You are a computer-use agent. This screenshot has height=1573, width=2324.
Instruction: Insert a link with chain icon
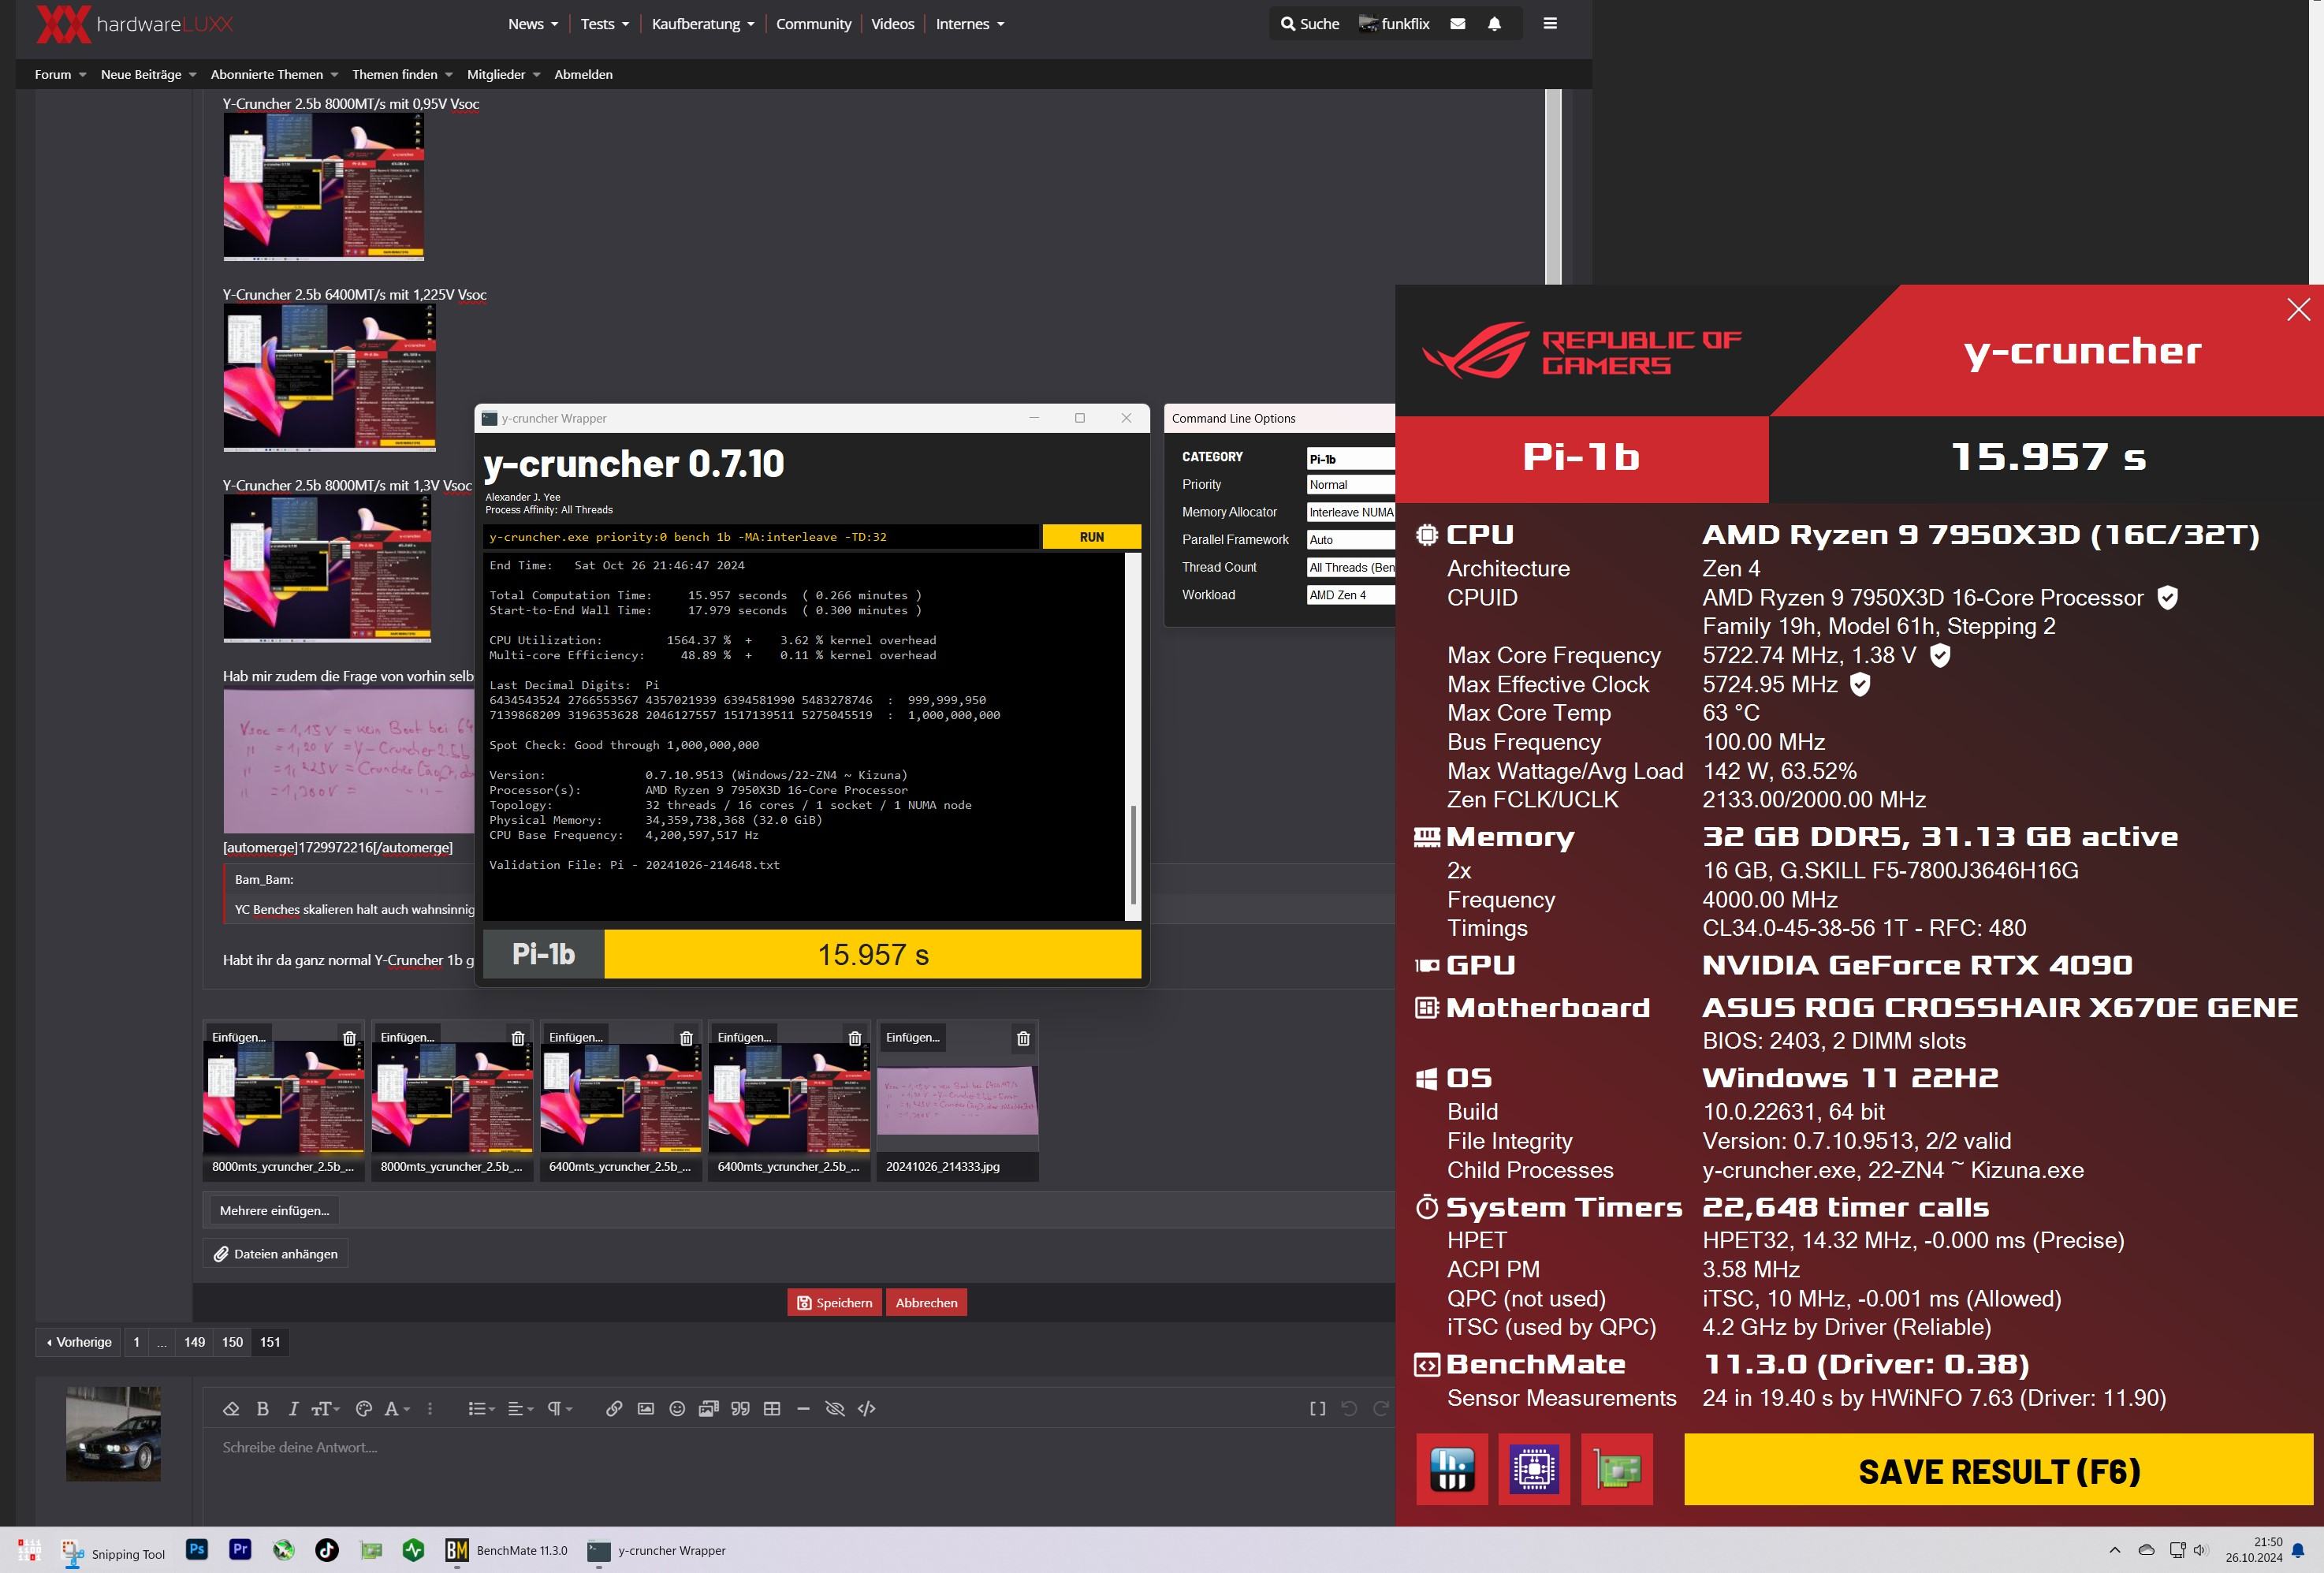[x=614, y=1408]
